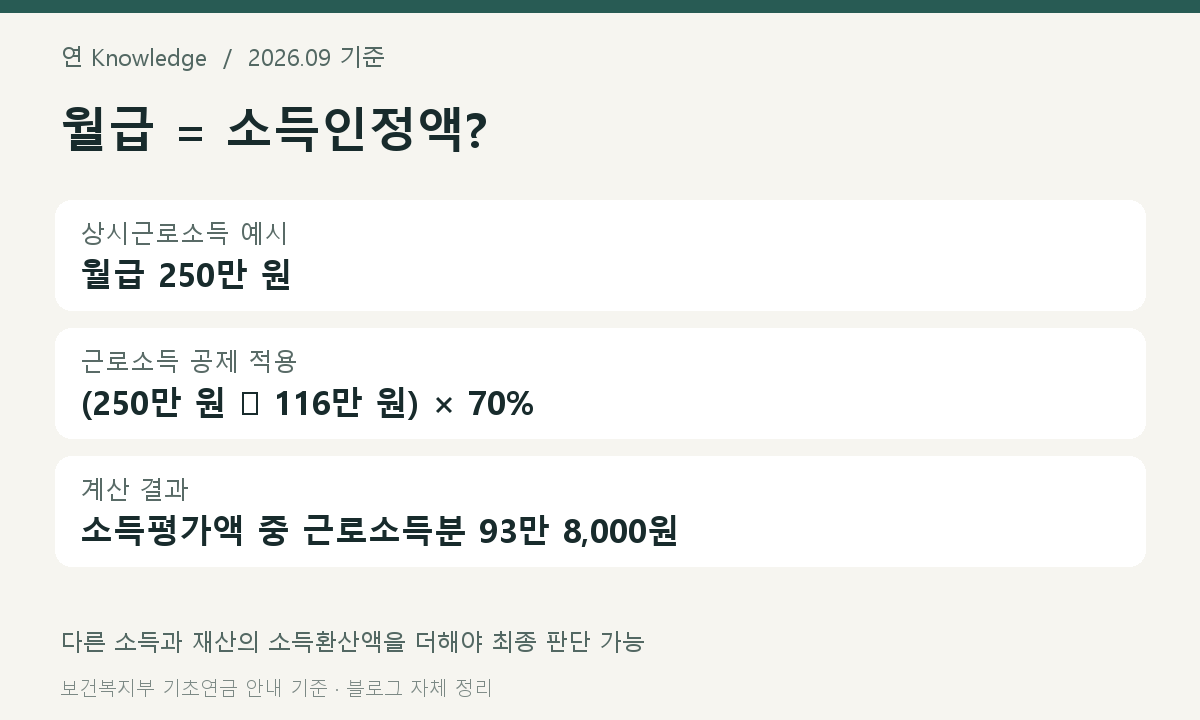Click the '월급' word in headline
This screenshot has height=720, width=1200.
[108, 130]
